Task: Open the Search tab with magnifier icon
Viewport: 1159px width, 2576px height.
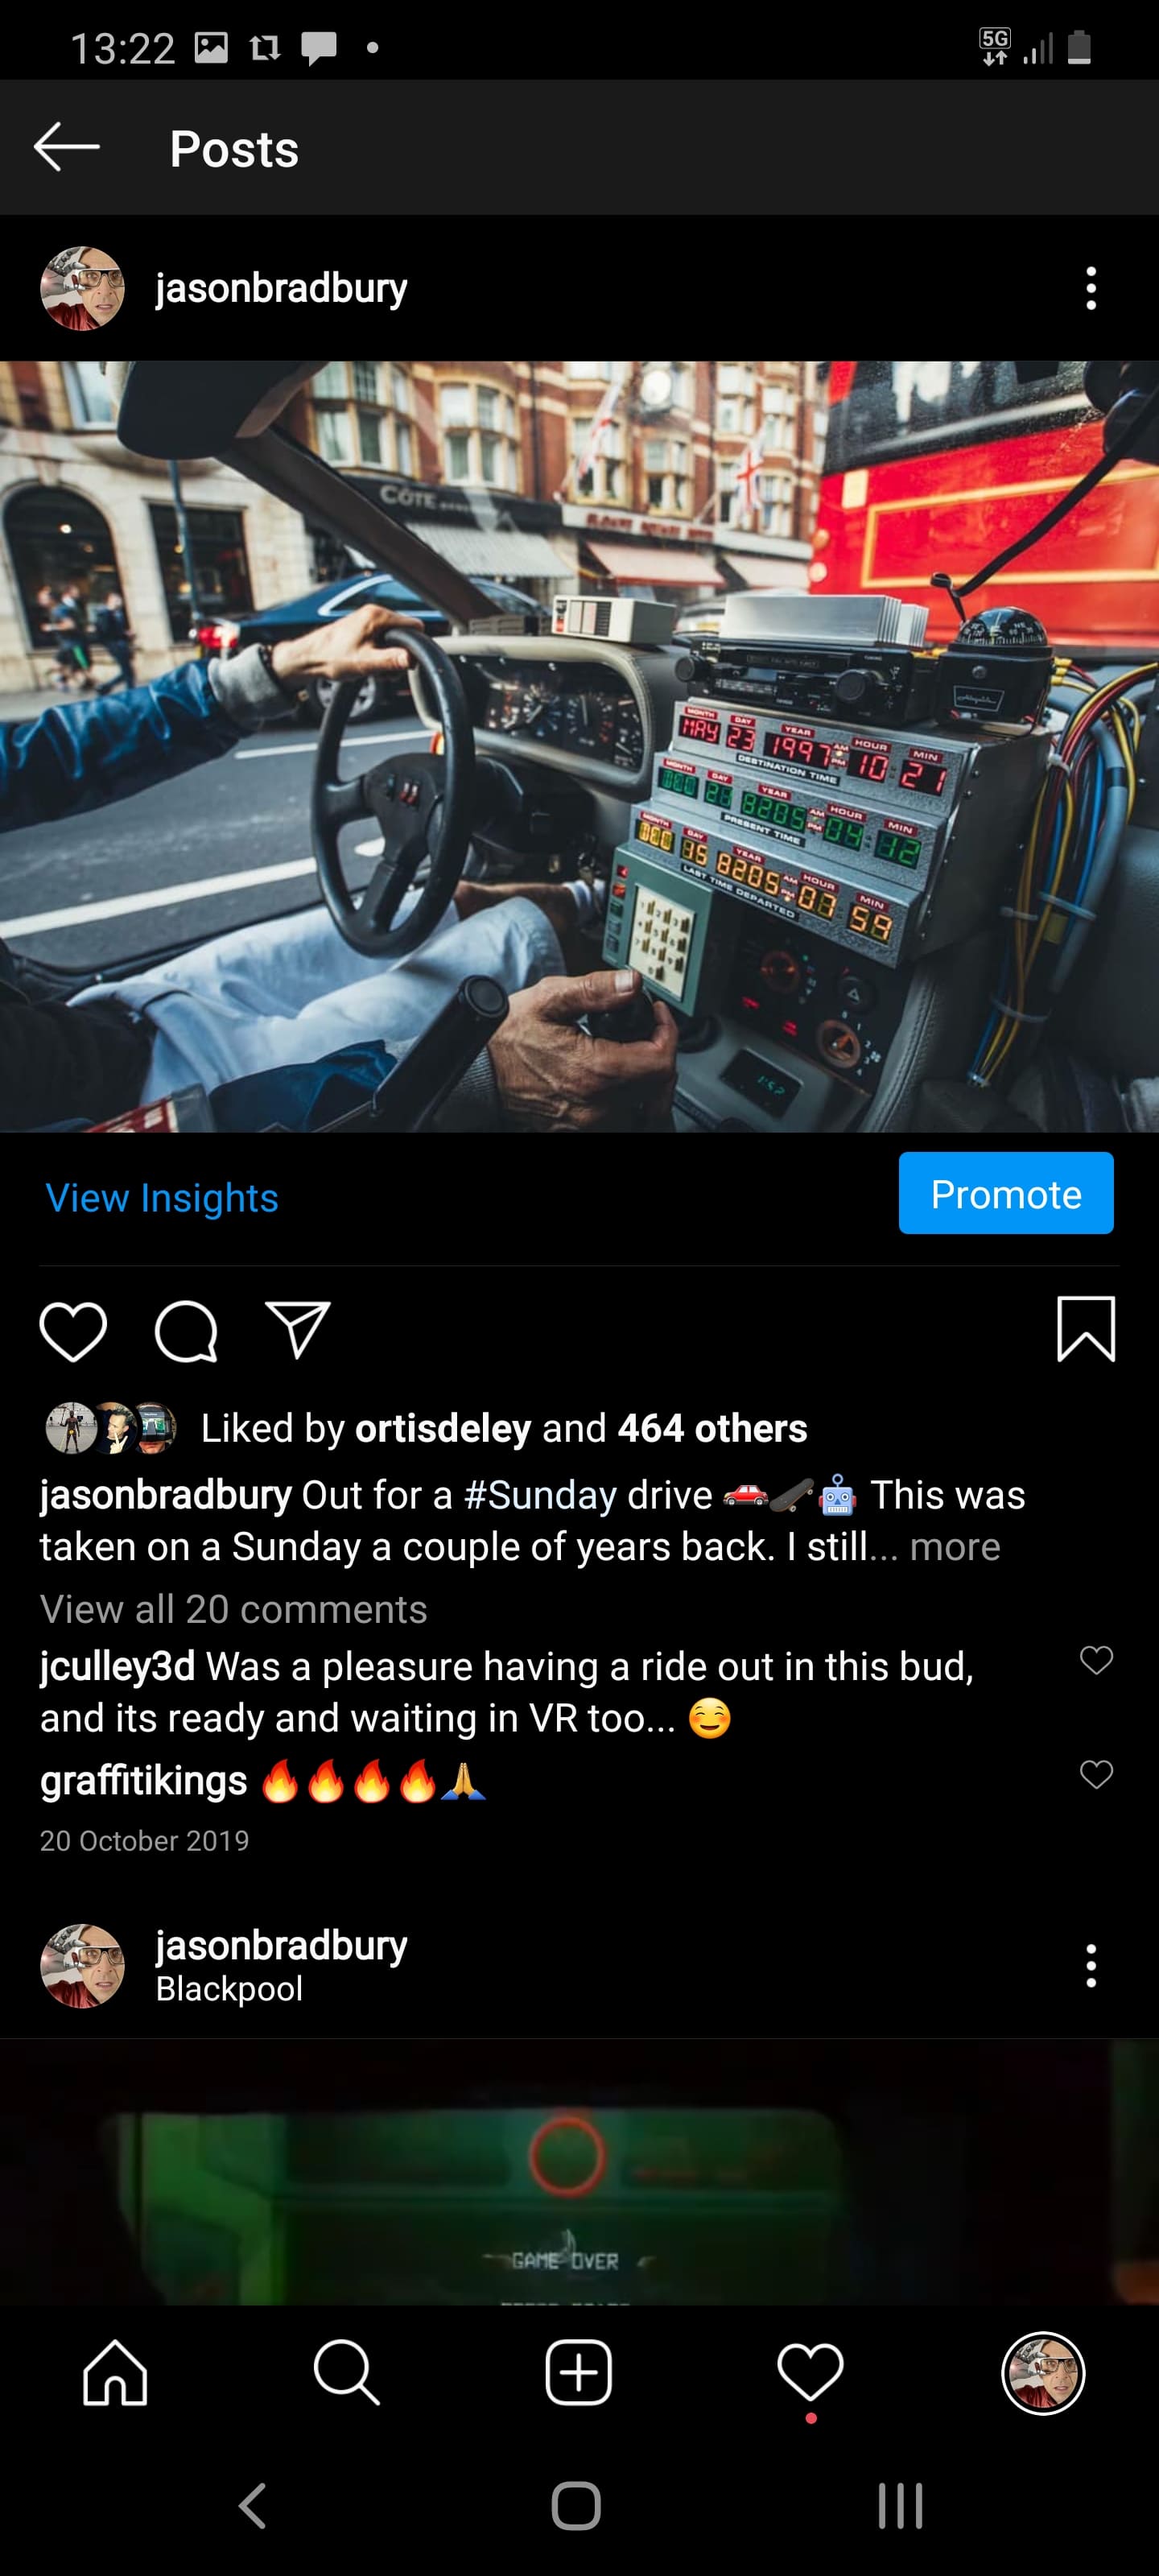Action: click(x=347, y=2373)
